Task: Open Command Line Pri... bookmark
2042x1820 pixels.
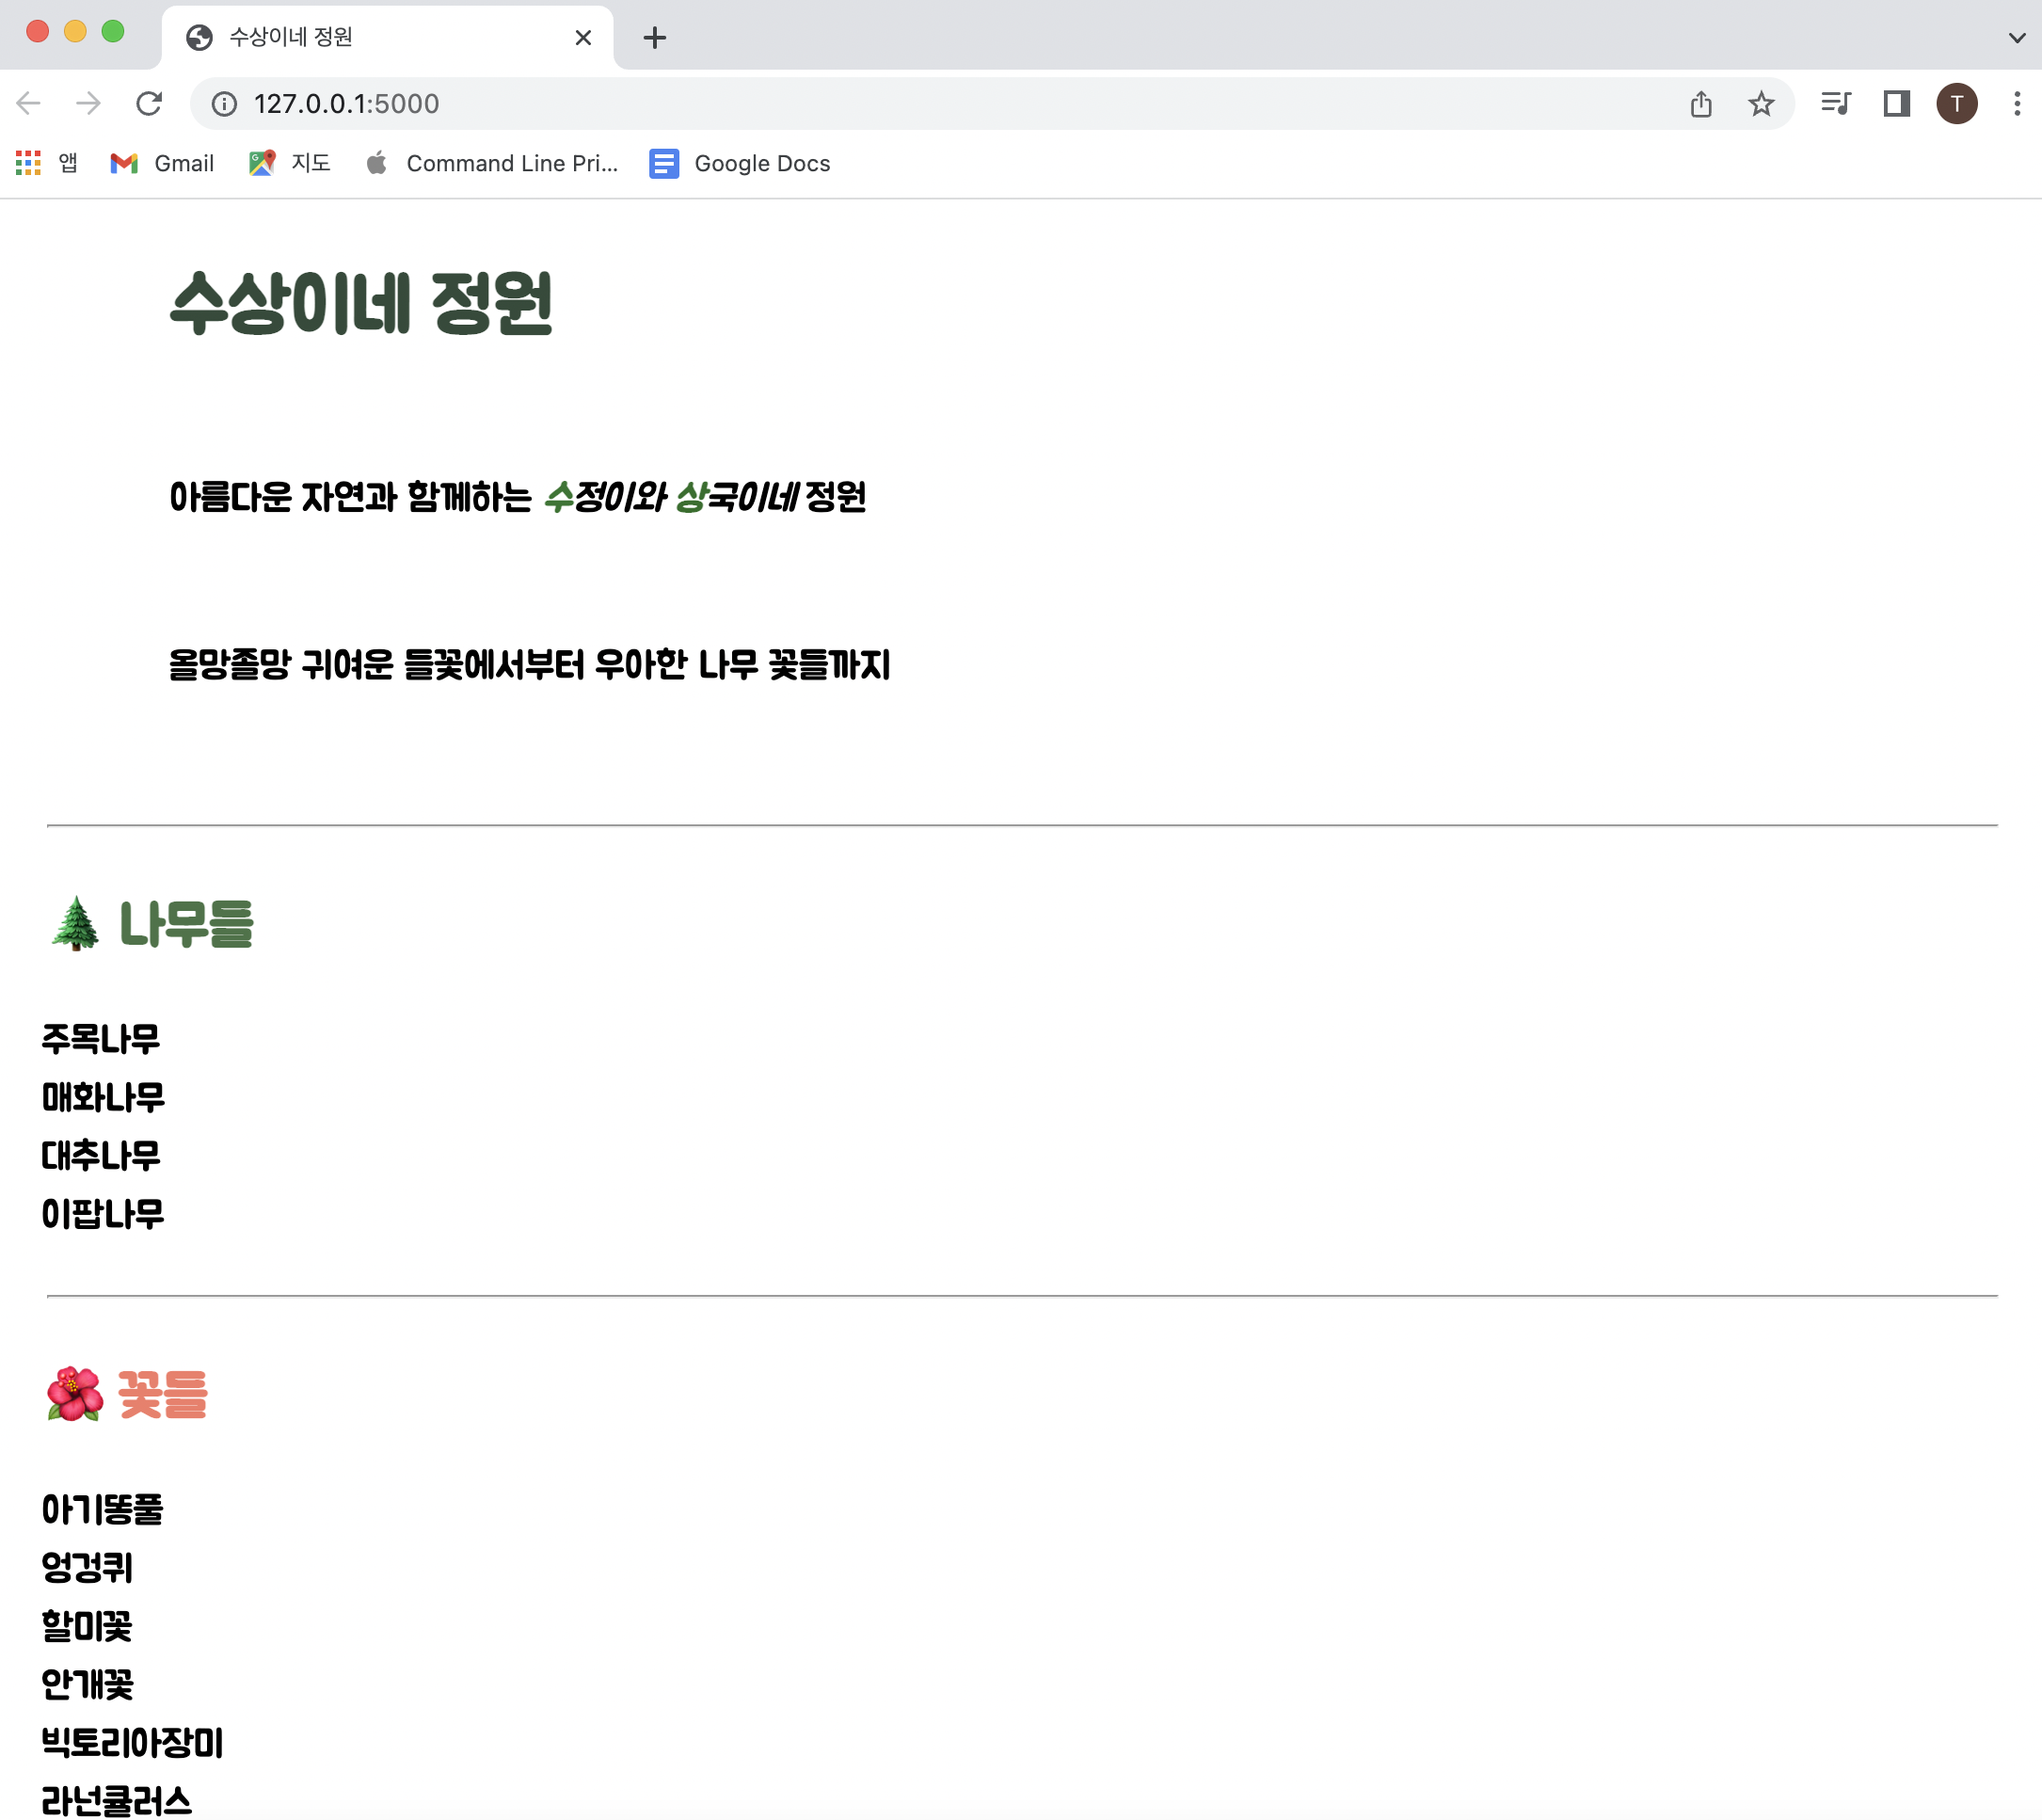Action: pos(492,163)
